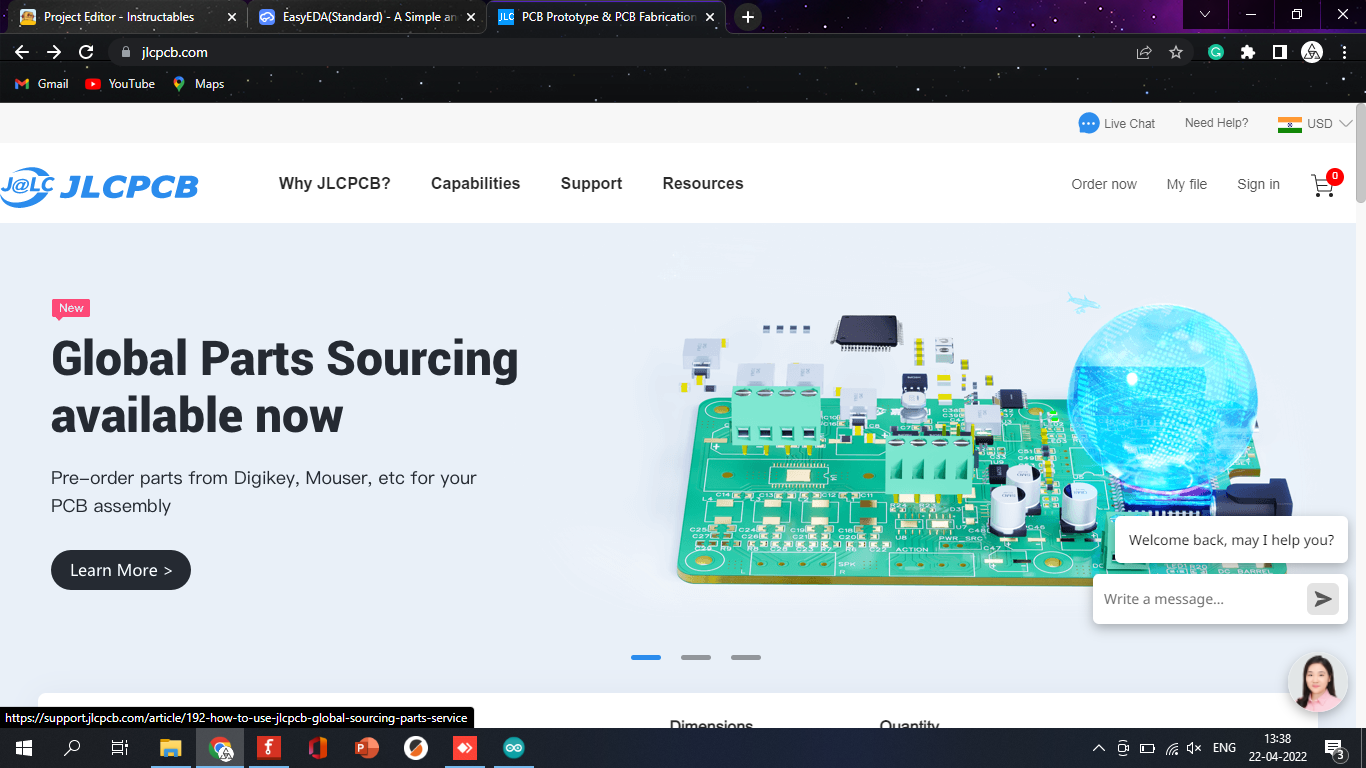This screenshot has width=1366, height=768.
Task: Click the Learn More button
Action: click(120, 570)
